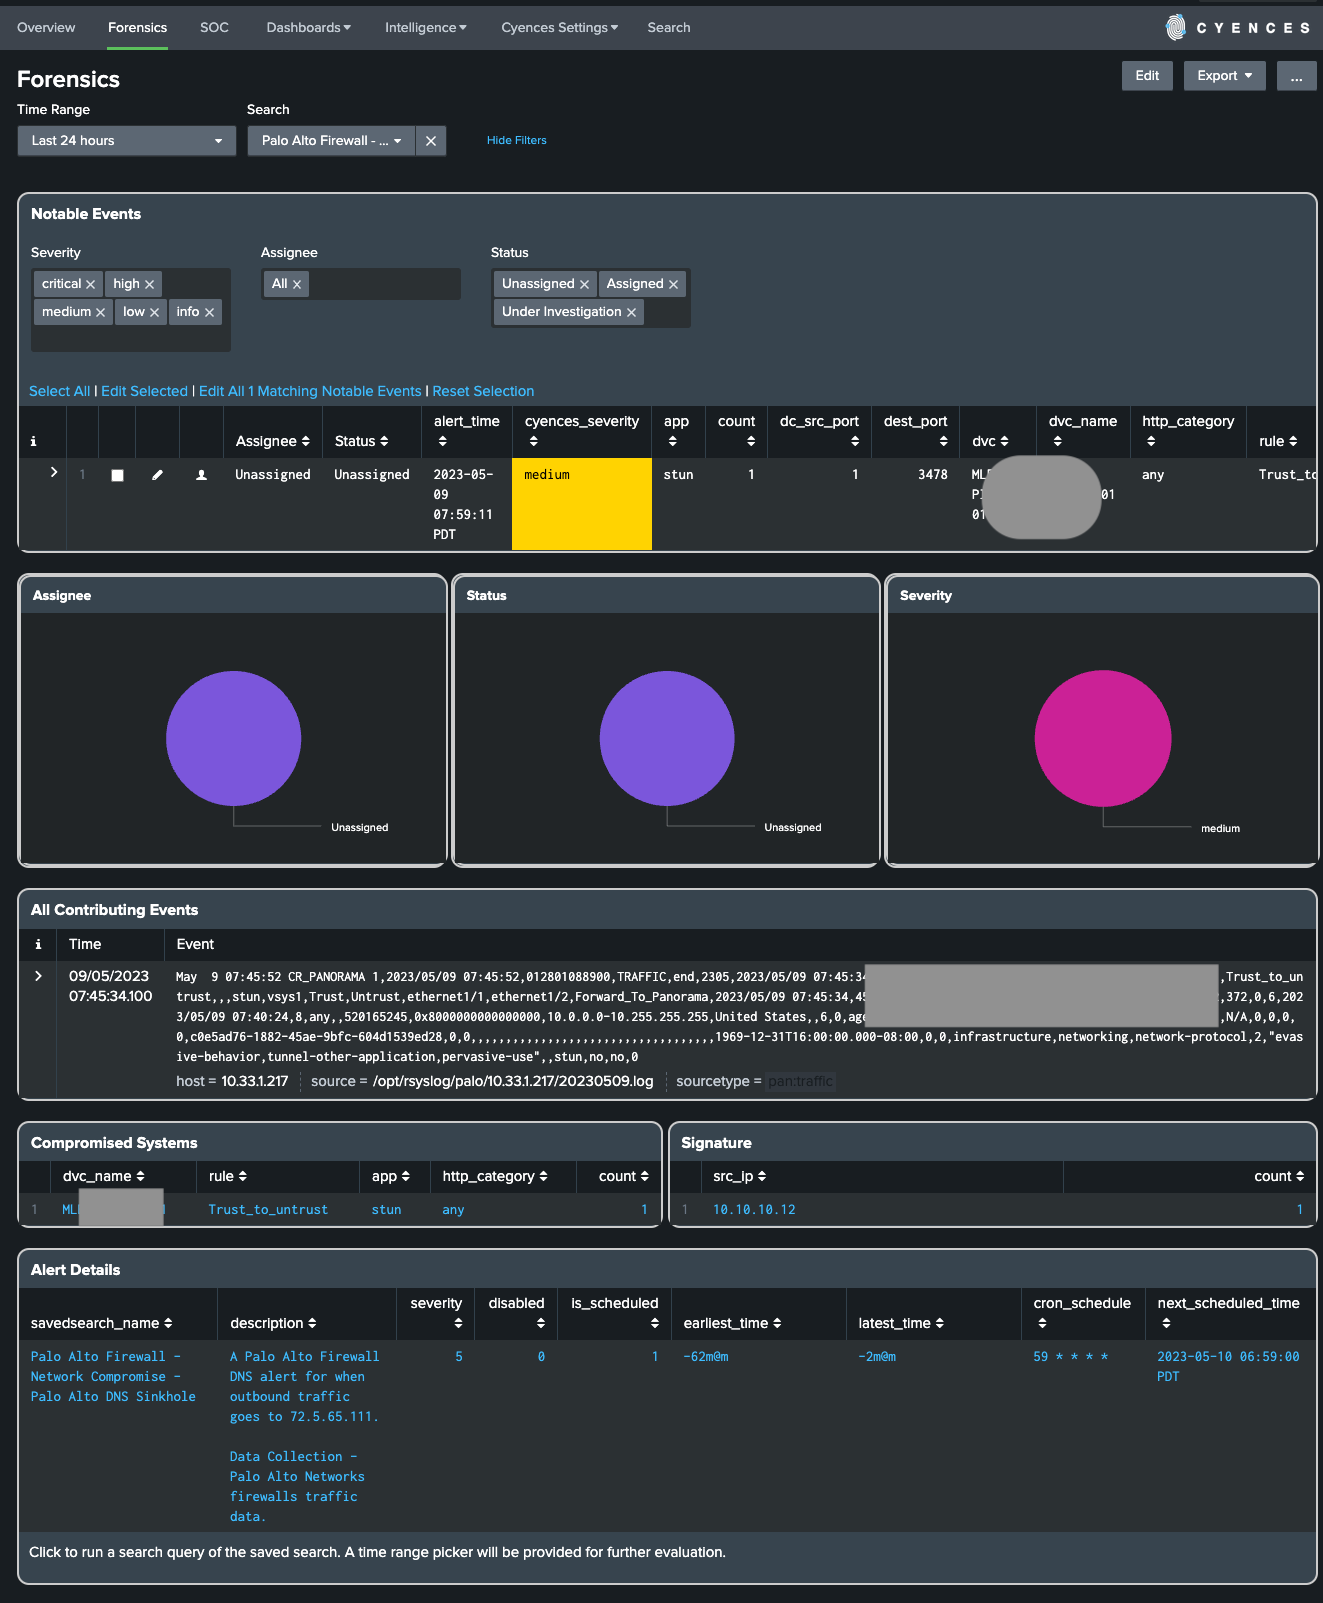Screen dimensions: 1323x1603
Task: Click the assign user icon in notable event row
Action: click(x=201, y=475)
